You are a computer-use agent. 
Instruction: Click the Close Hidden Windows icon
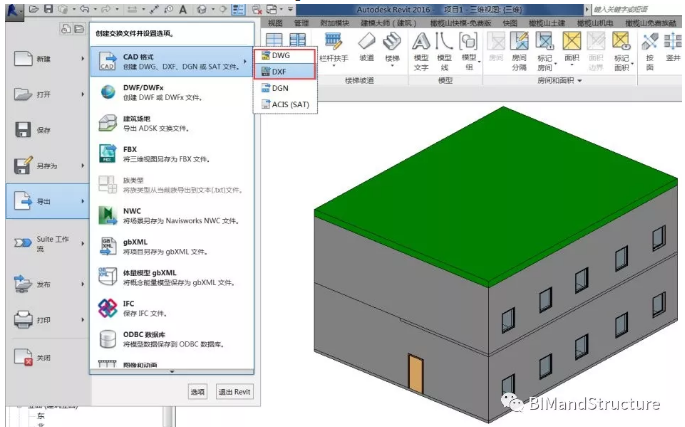tap(257, 9)
